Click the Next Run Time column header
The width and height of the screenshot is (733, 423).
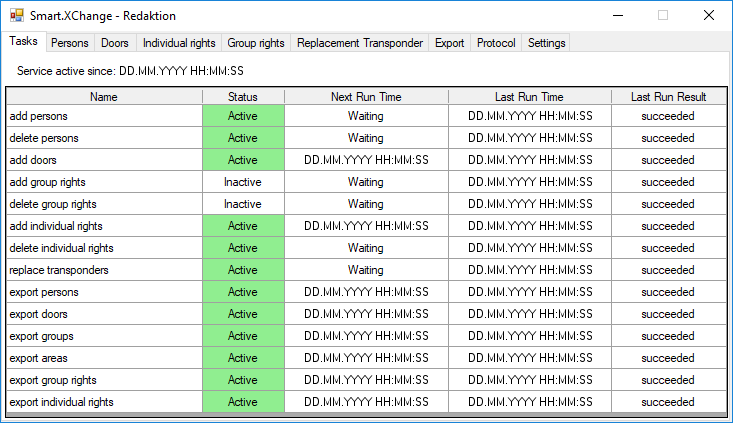pos(366,97)
